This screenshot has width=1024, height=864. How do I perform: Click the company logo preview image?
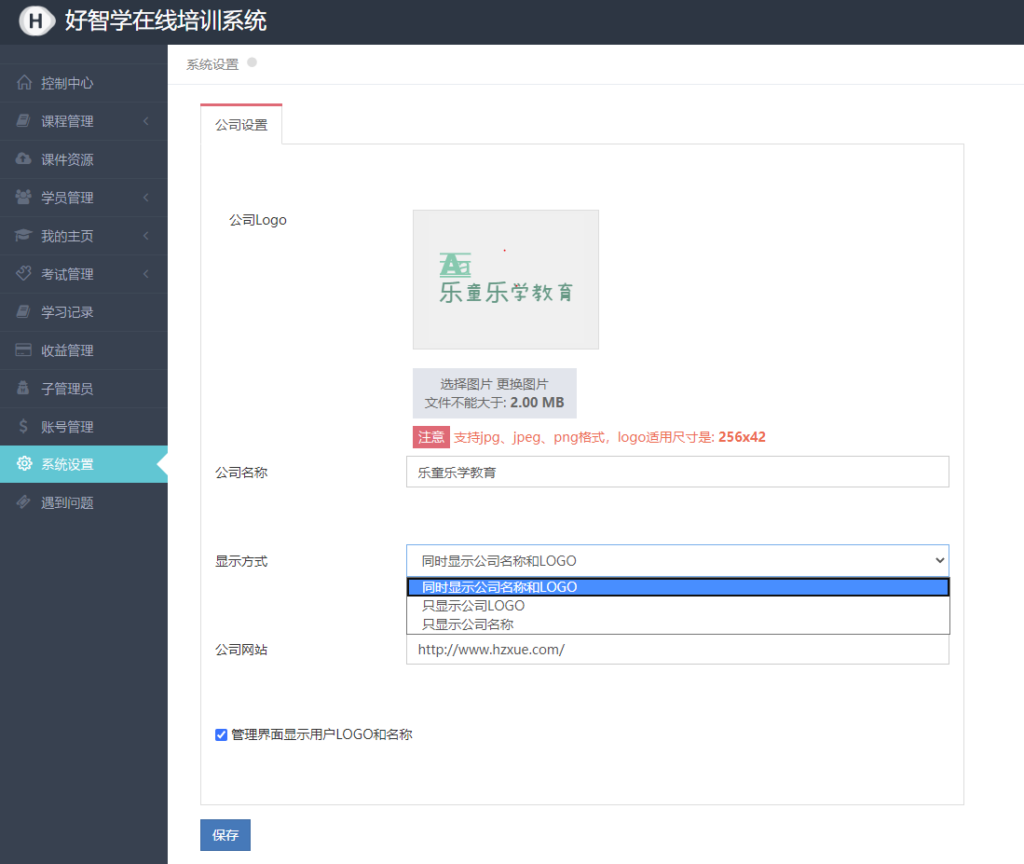click(x=505, y=280)
